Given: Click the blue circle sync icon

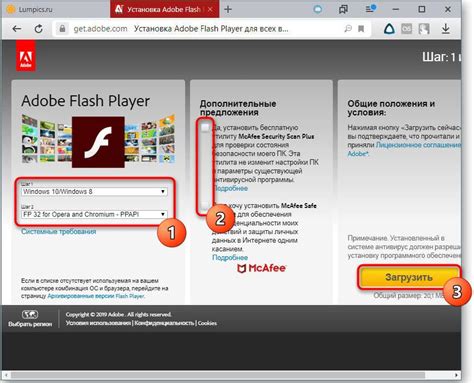Looking at the screenshot, I should coord(318,9).
